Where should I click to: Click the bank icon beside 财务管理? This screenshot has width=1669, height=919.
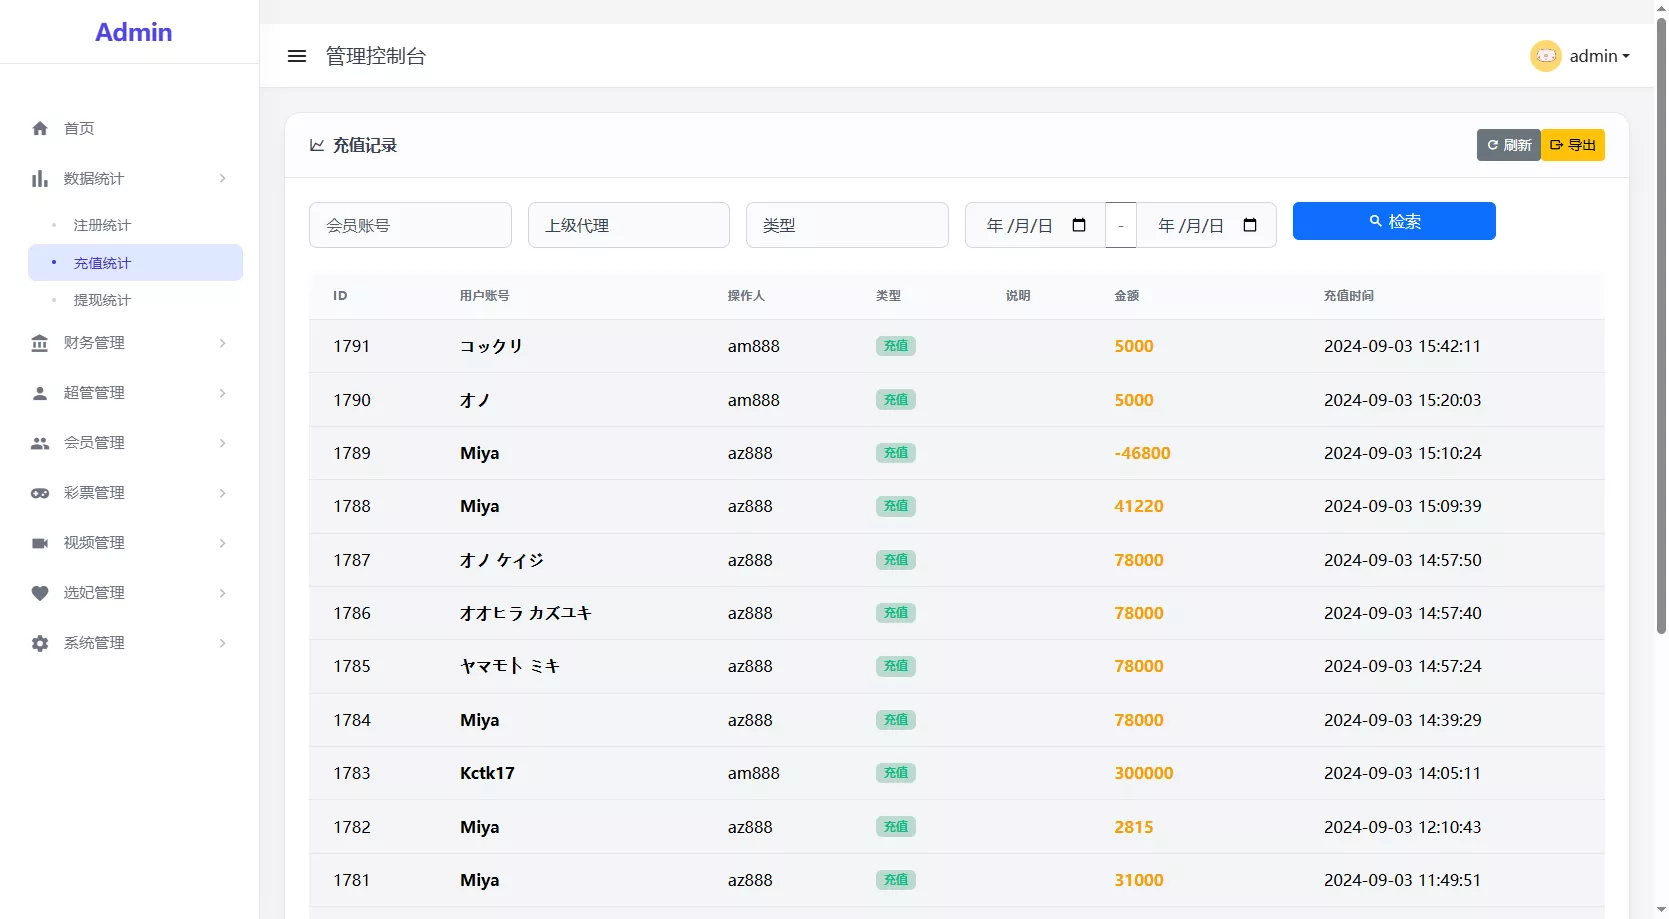click(40, 343)
